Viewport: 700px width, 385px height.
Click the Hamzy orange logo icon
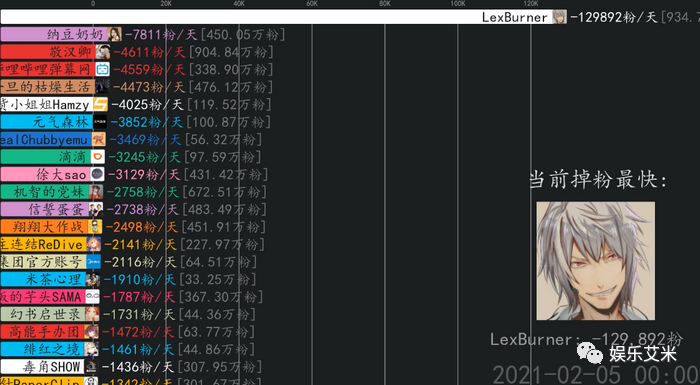pyautogui.click(x=100, y=105)
